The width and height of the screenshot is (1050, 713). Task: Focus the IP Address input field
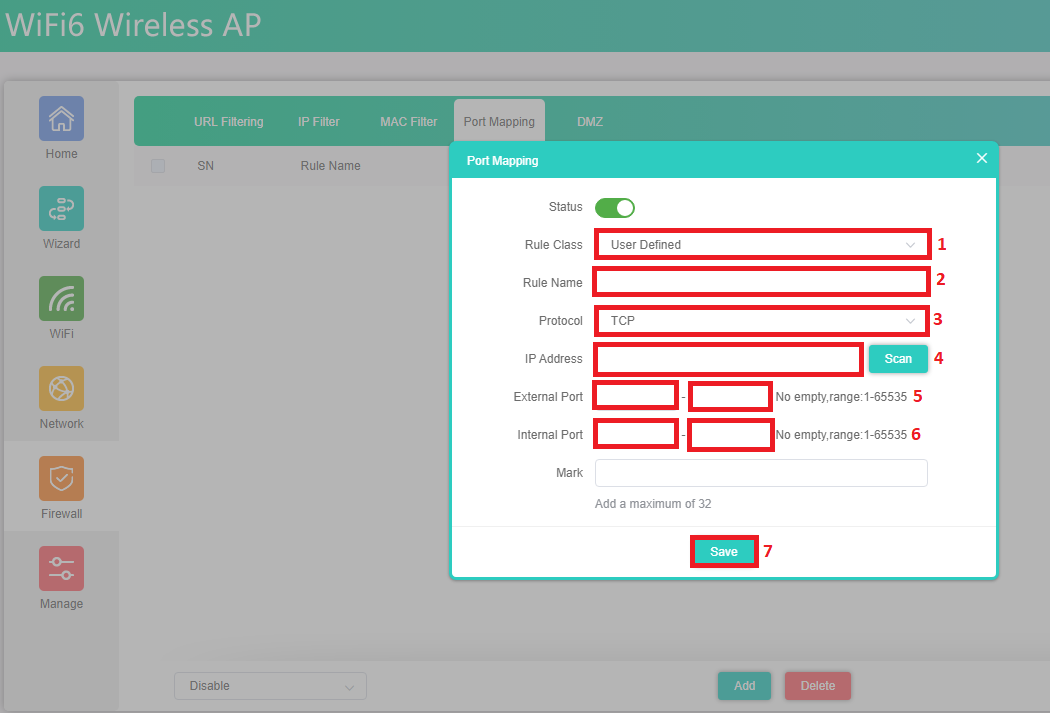click(728, 359)
